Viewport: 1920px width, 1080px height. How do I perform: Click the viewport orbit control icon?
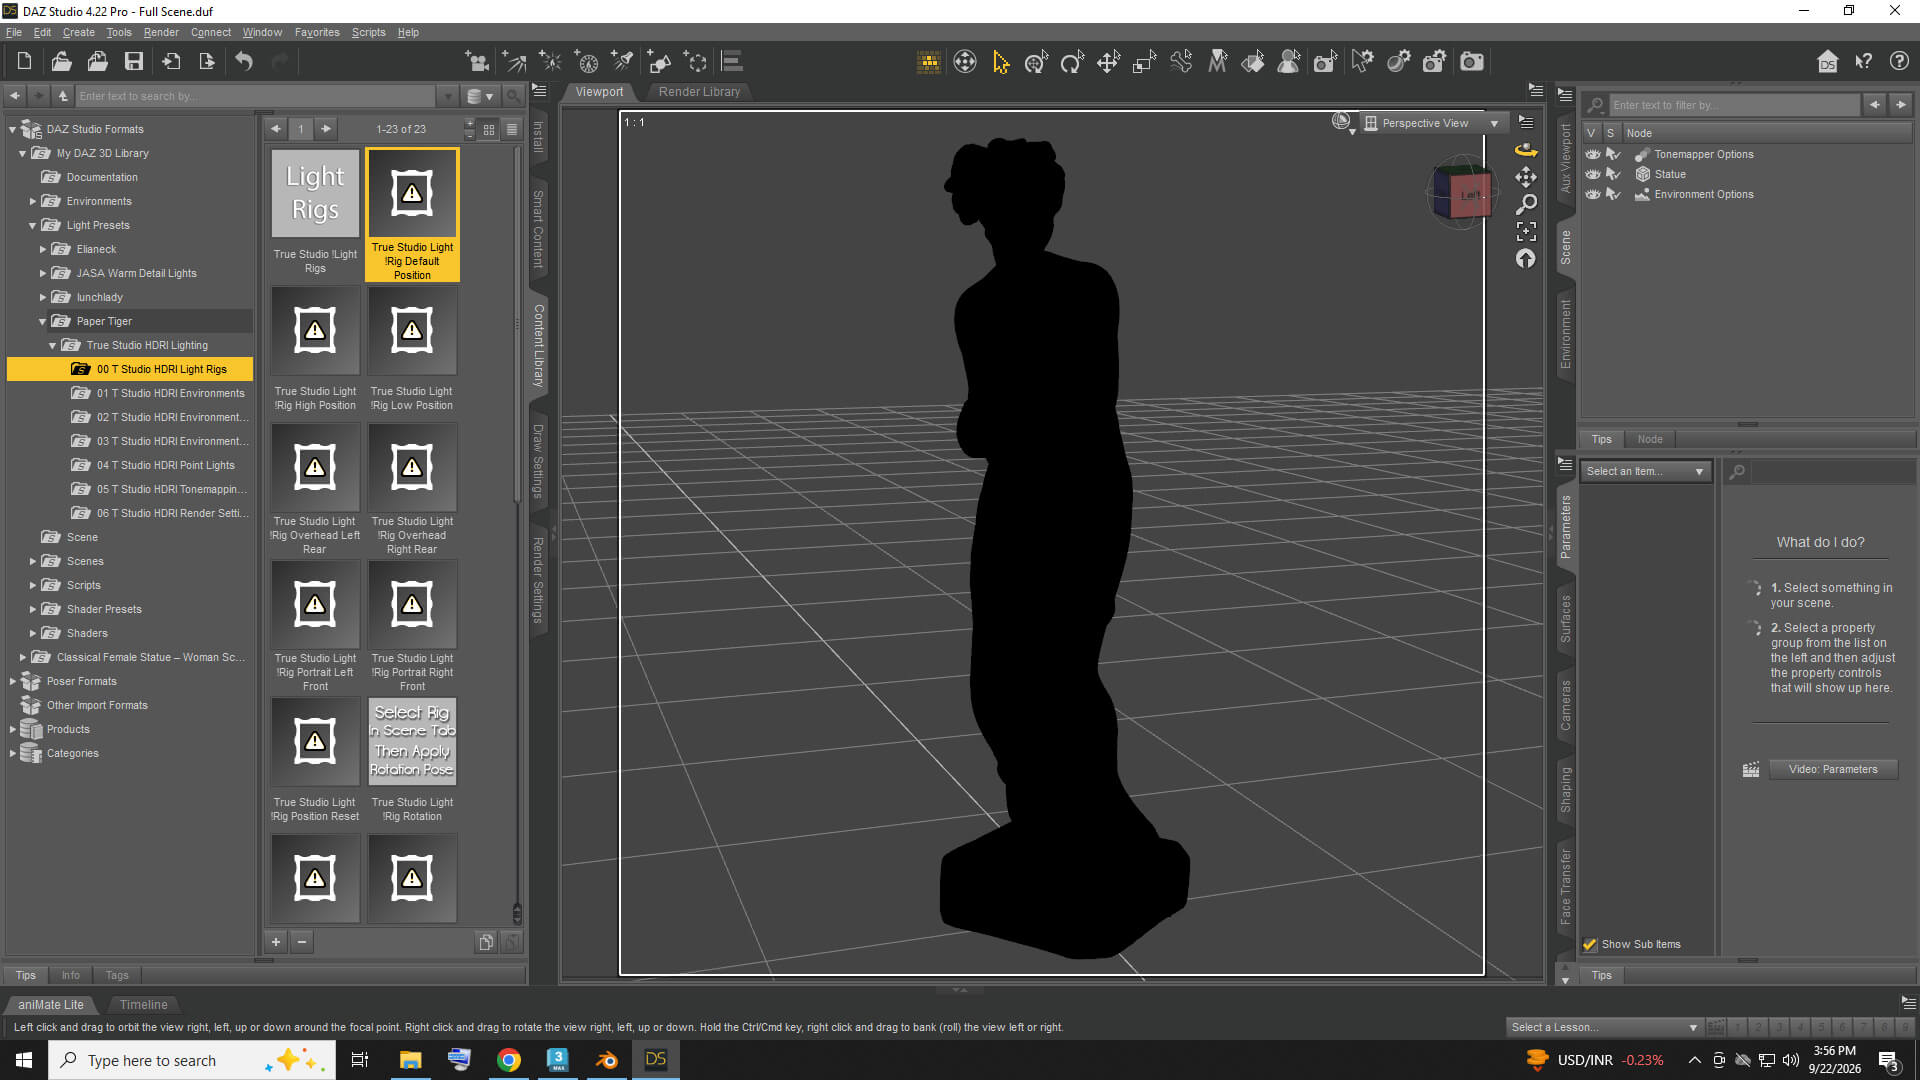coord(1526,151)
